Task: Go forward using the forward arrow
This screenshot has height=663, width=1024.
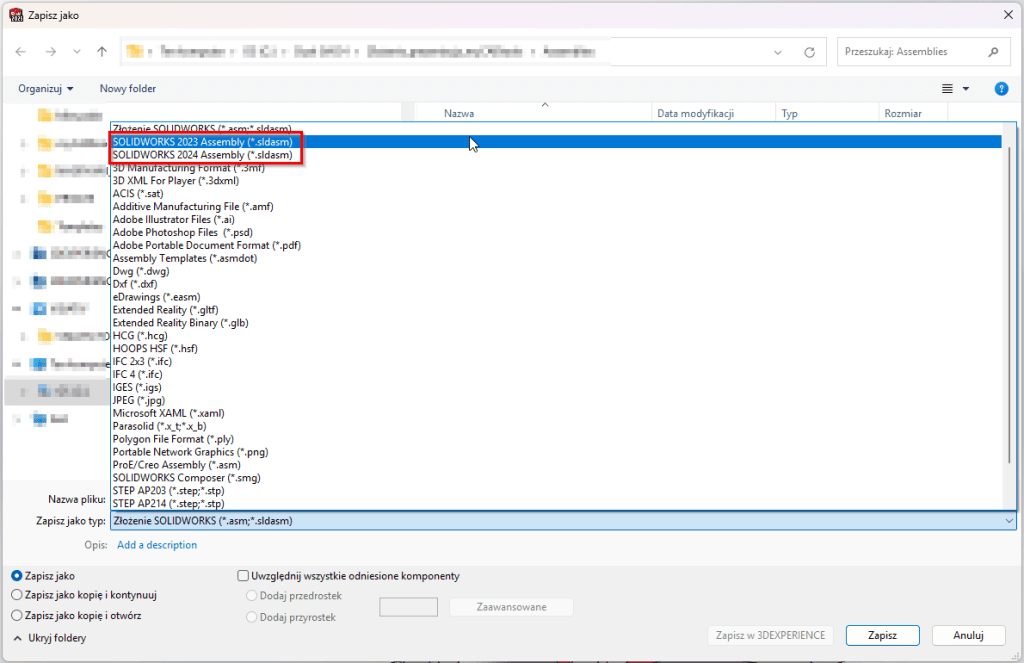Action: [x=50, y=52]
